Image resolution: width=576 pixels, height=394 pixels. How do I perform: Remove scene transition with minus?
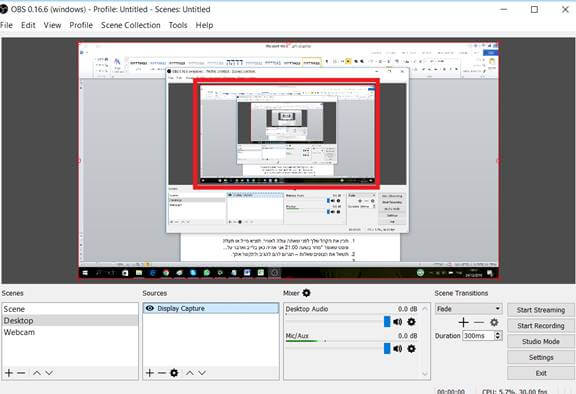tap(479, 322)
